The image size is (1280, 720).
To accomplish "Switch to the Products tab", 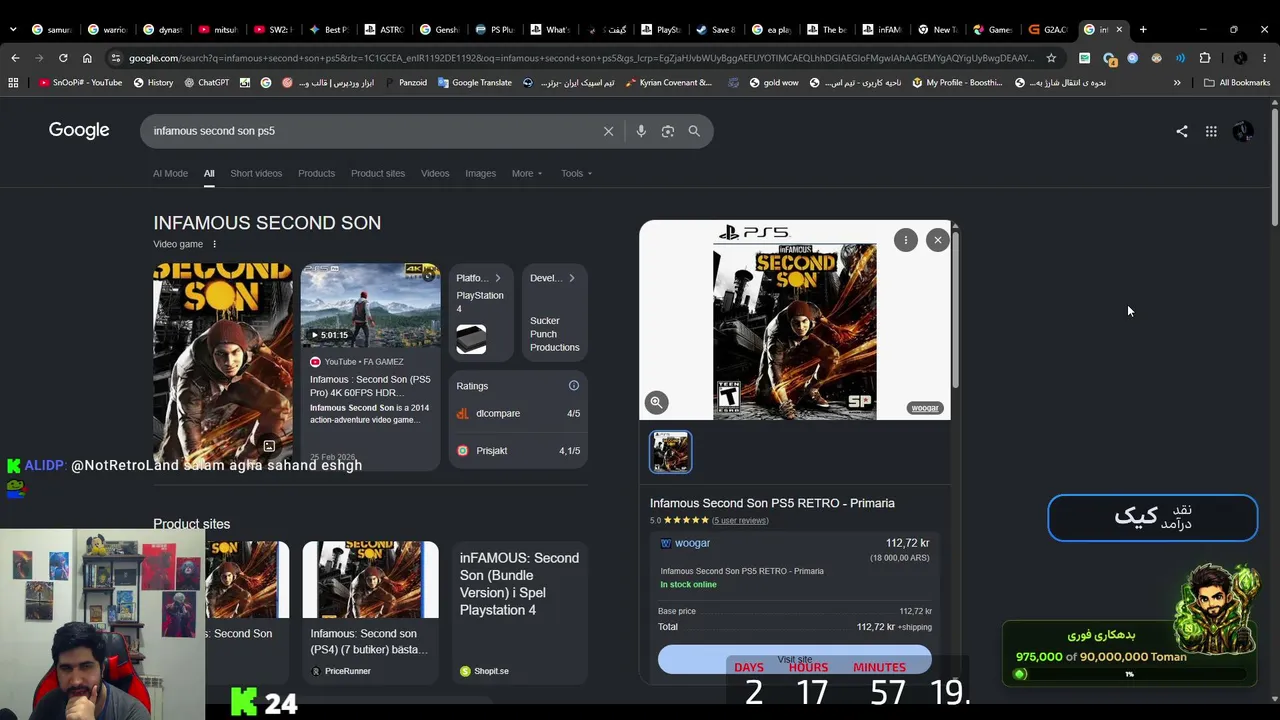I will [x=316, y=173].
